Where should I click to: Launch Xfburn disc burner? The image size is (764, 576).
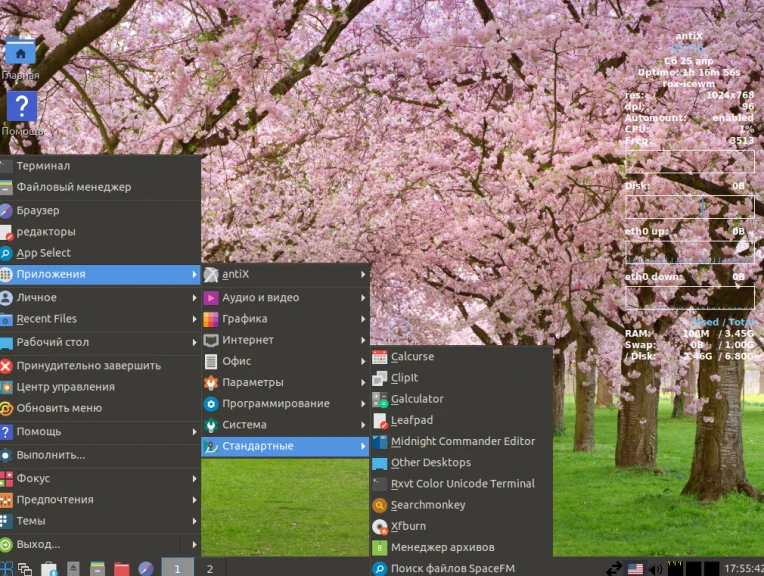pos(407,526)
